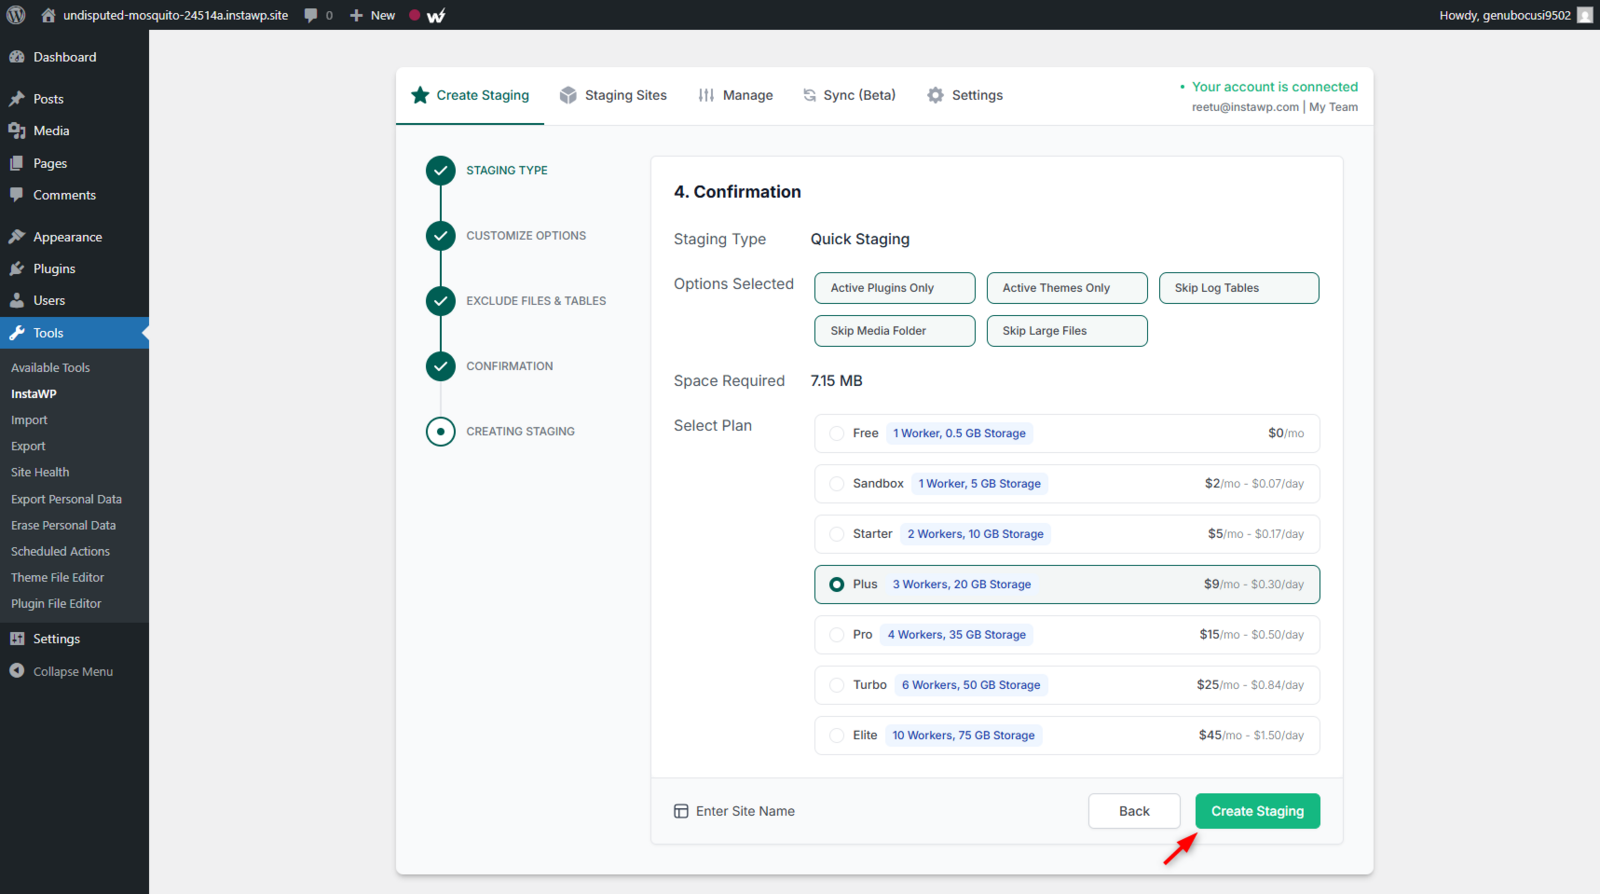Click the Collapse Menu arrow icon

pyautogui.click(x=17, y=671)
